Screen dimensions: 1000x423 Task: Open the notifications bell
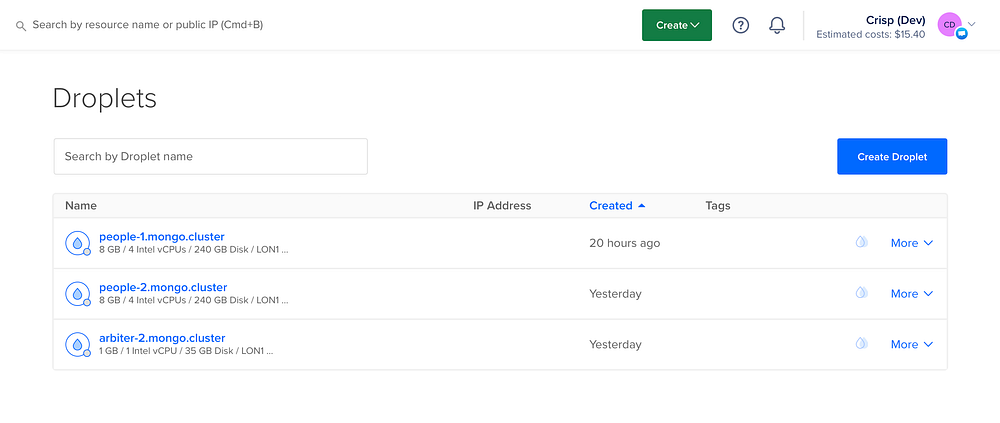(777, 26)
